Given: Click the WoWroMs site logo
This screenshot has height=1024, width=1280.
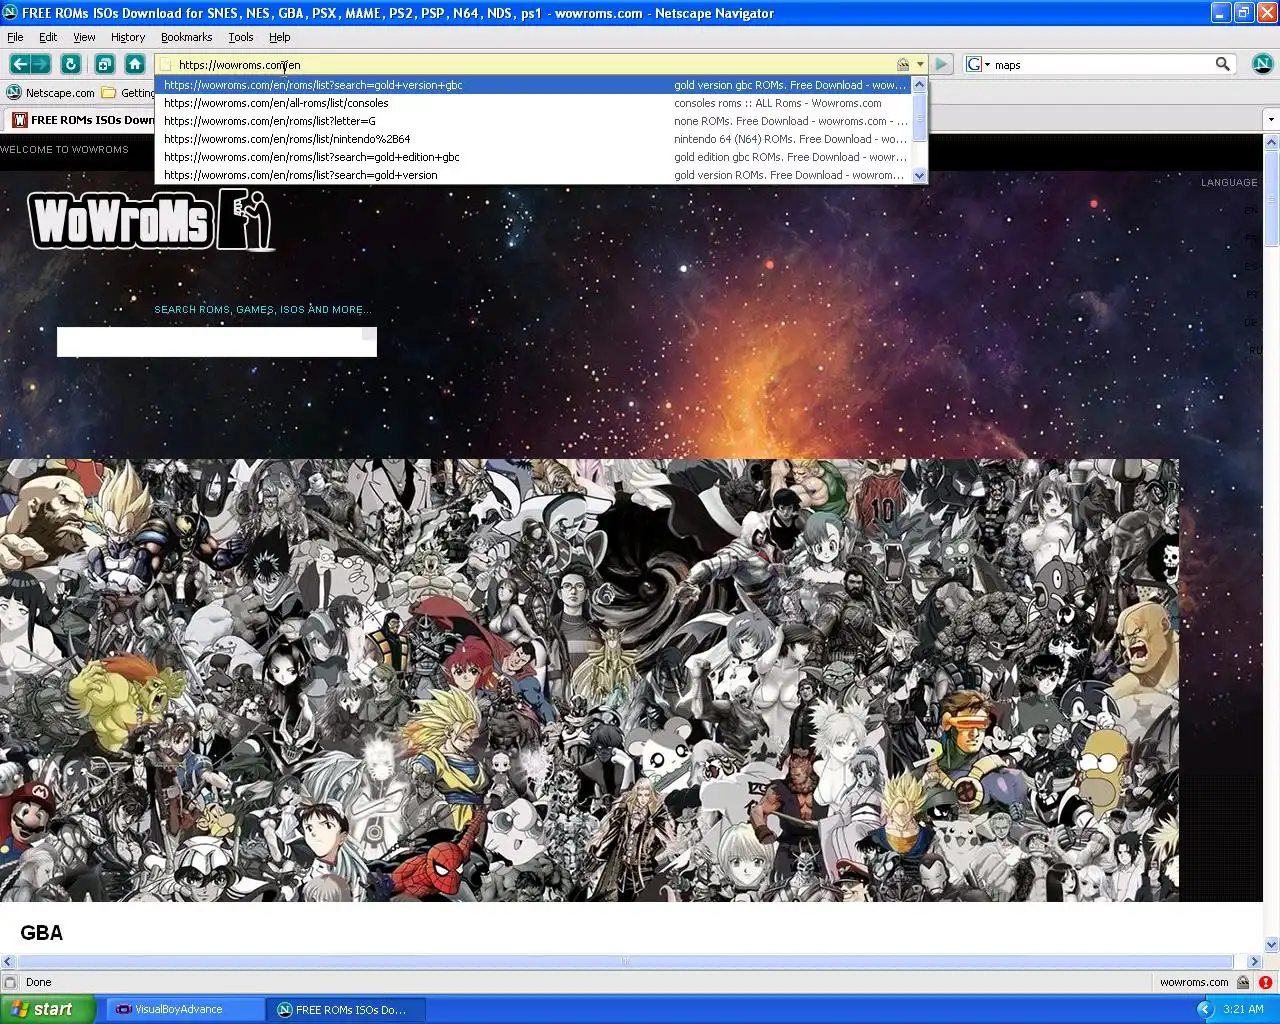Looking at the screenshot, I should pyautogui.click(x=151, y=219).
